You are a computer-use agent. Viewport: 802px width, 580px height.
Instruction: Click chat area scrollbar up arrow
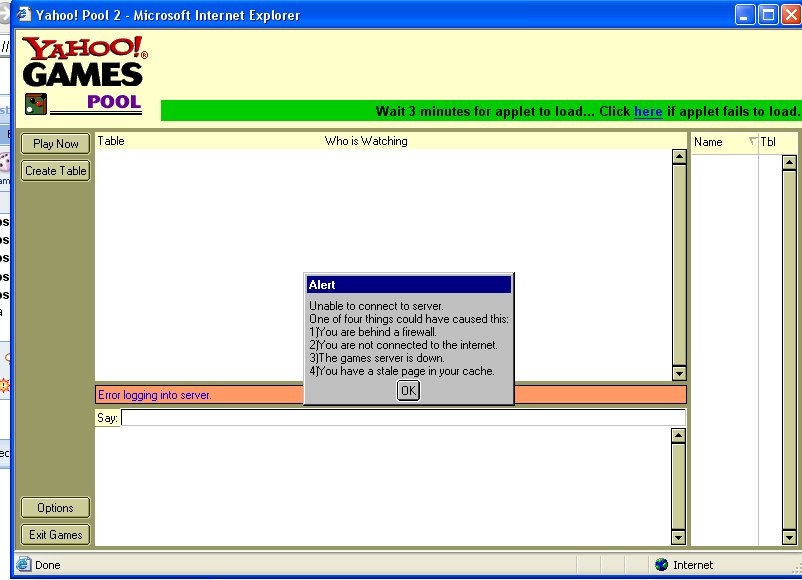678,436
